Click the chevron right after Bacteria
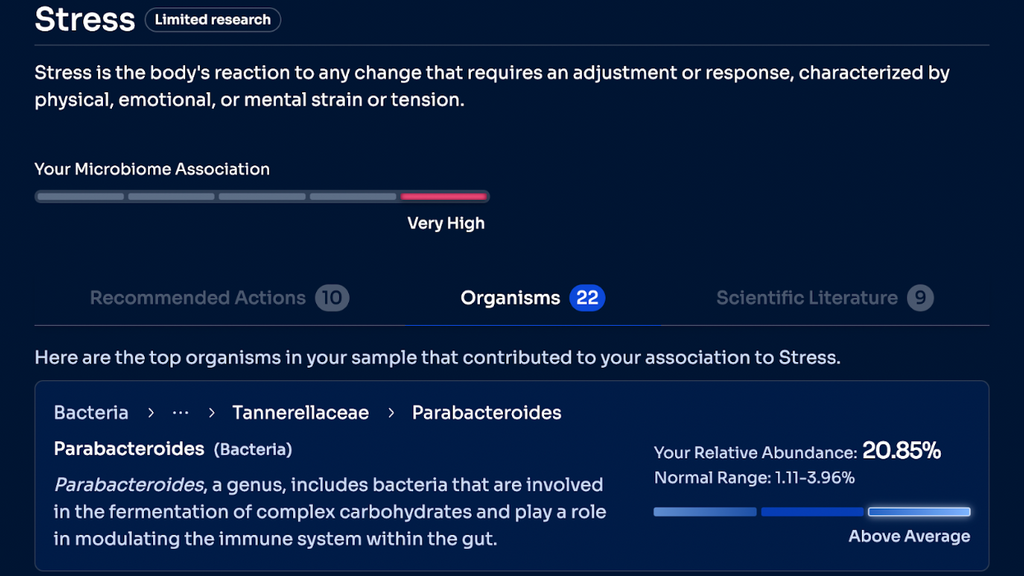Screen dimensions: 1024x576 (150, 413)
